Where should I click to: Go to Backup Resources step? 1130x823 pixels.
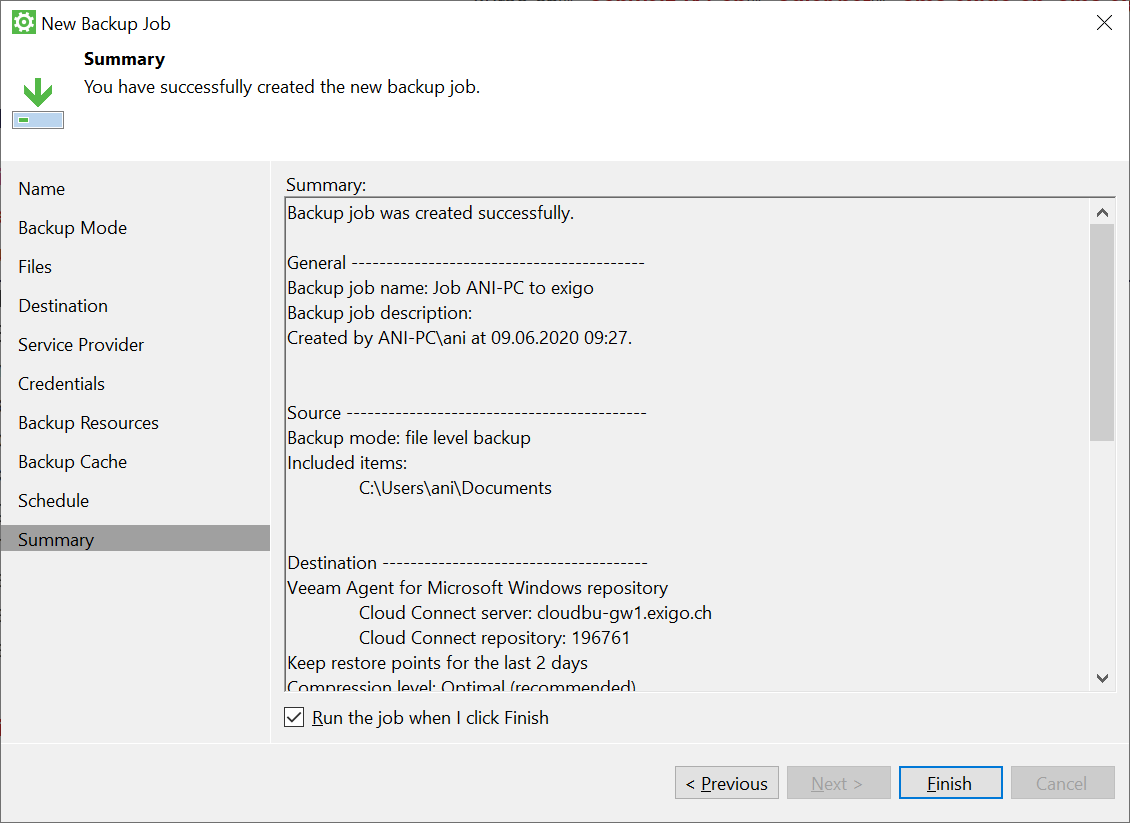click(89, 422)
